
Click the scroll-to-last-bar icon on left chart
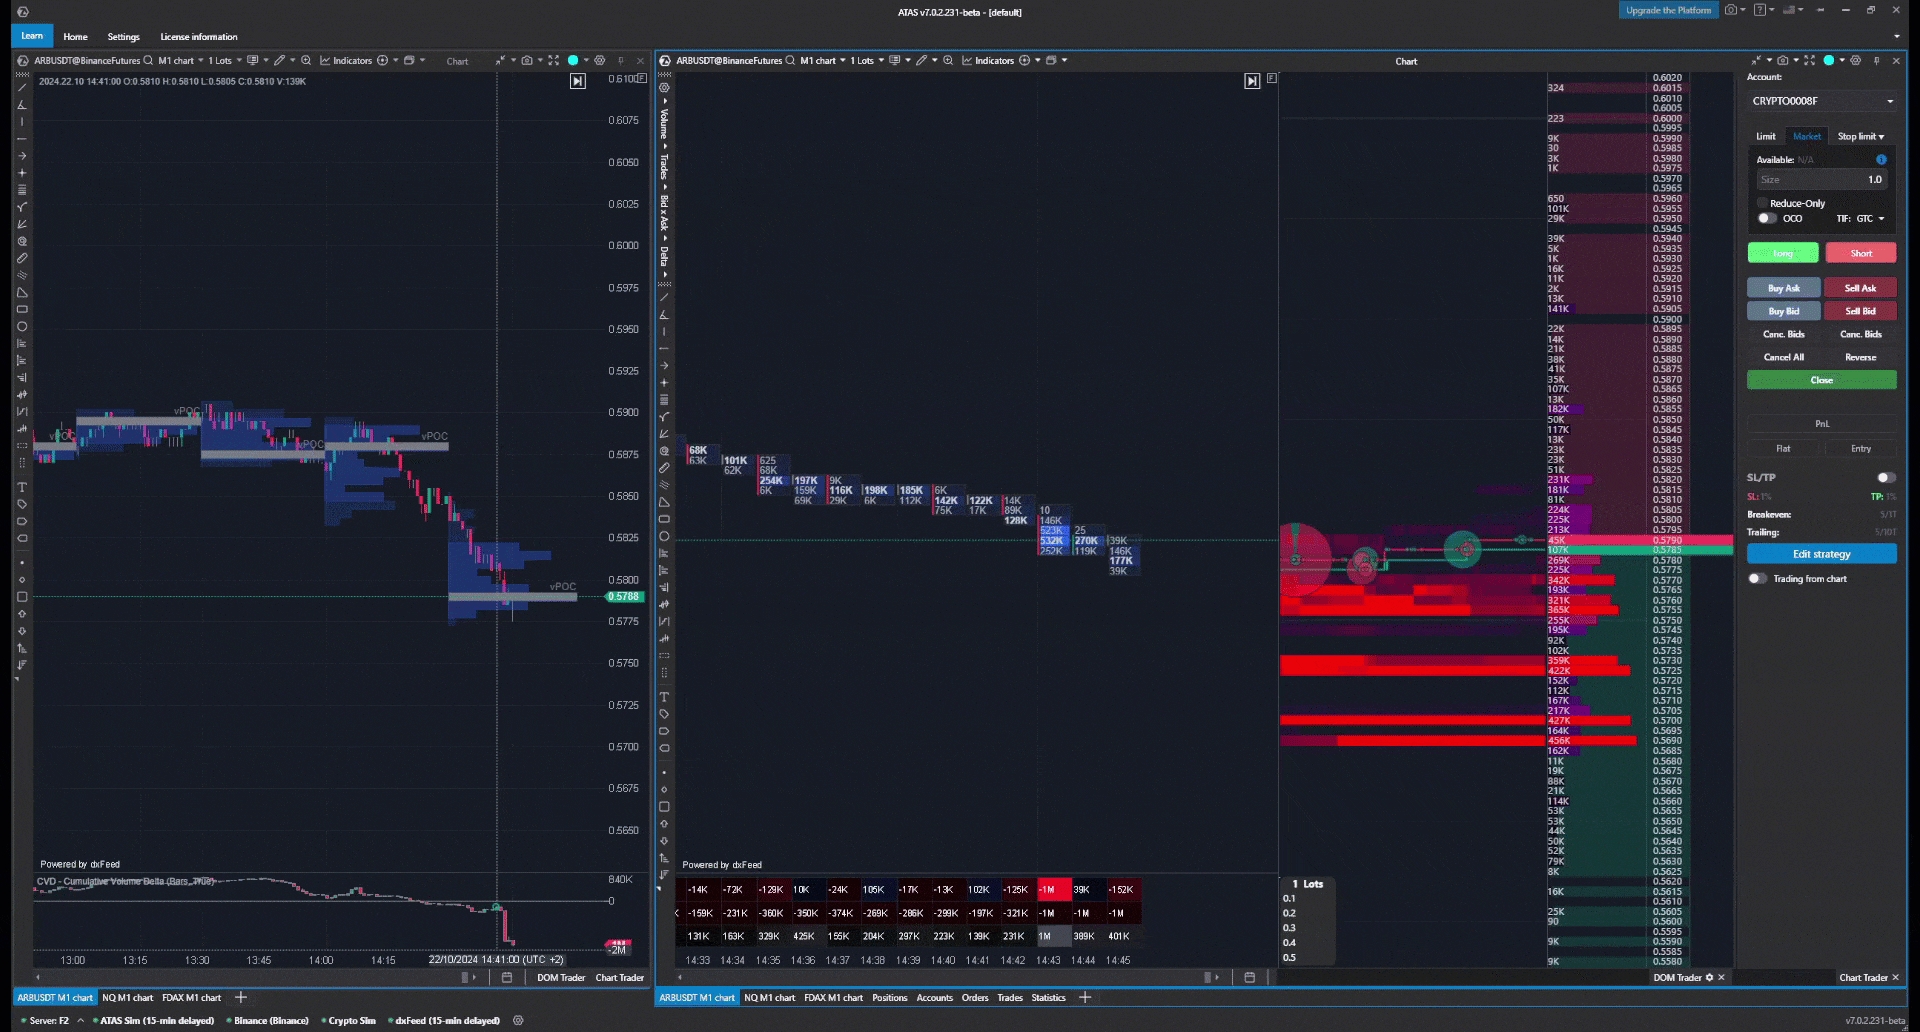point(578,82)
